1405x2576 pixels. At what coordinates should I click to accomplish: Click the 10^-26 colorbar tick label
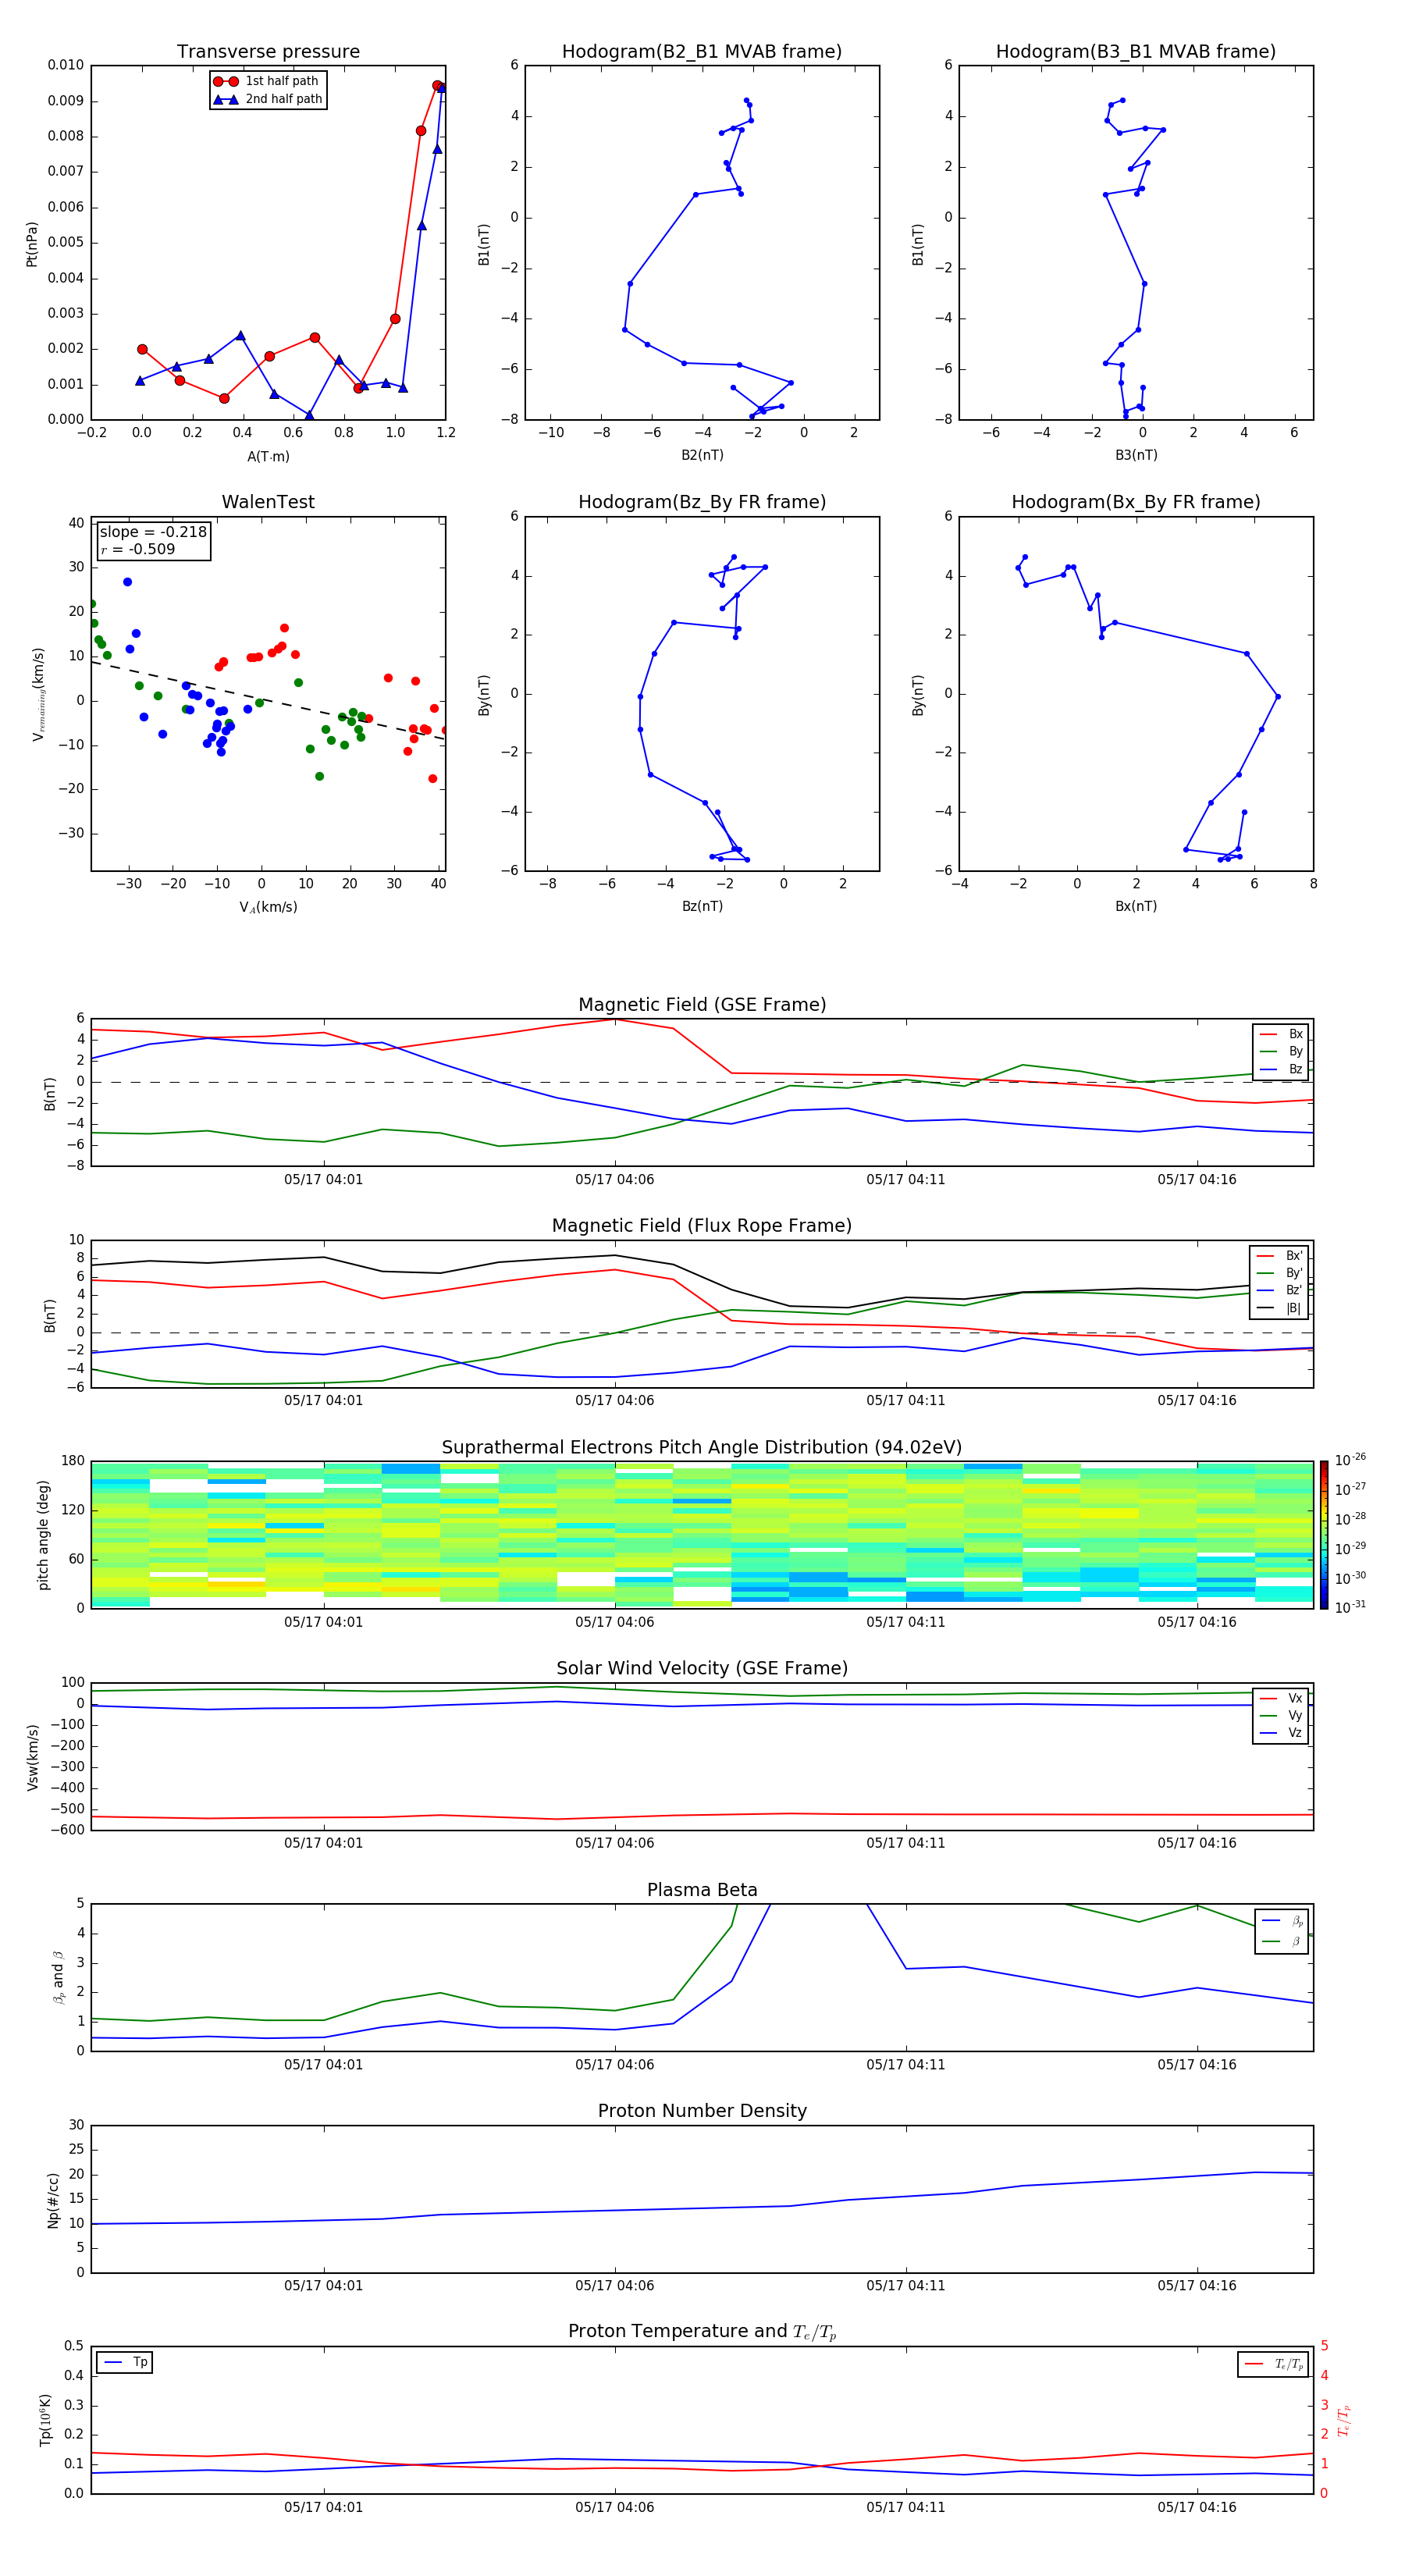(x=1350, y=1460)
